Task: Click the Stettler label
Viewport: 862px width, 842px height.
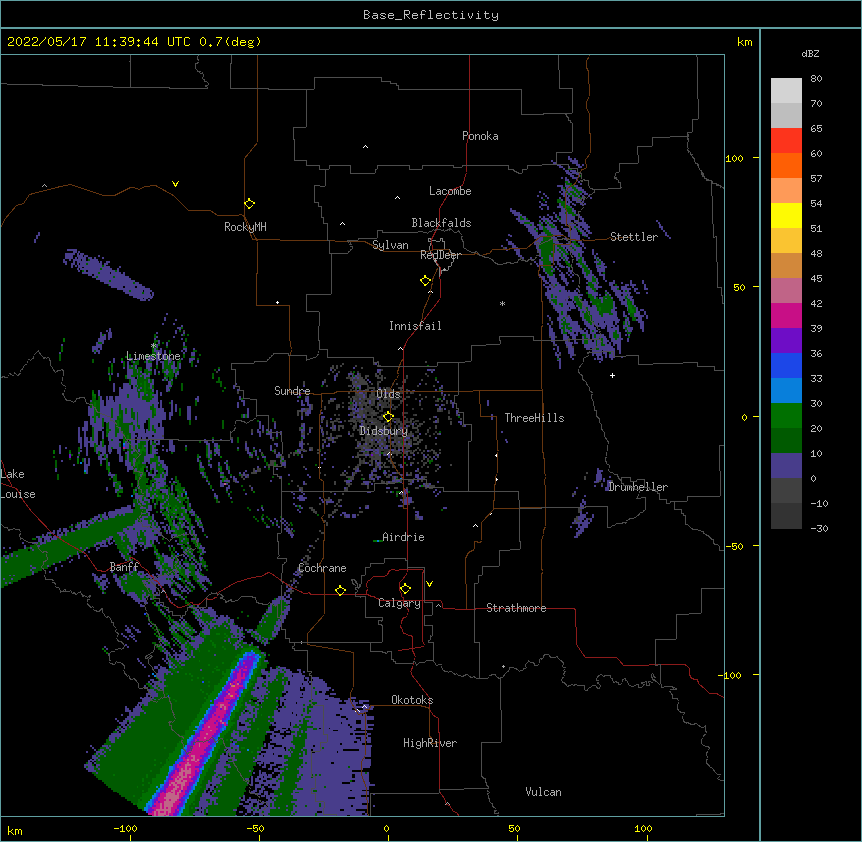Action: point(634,237)
